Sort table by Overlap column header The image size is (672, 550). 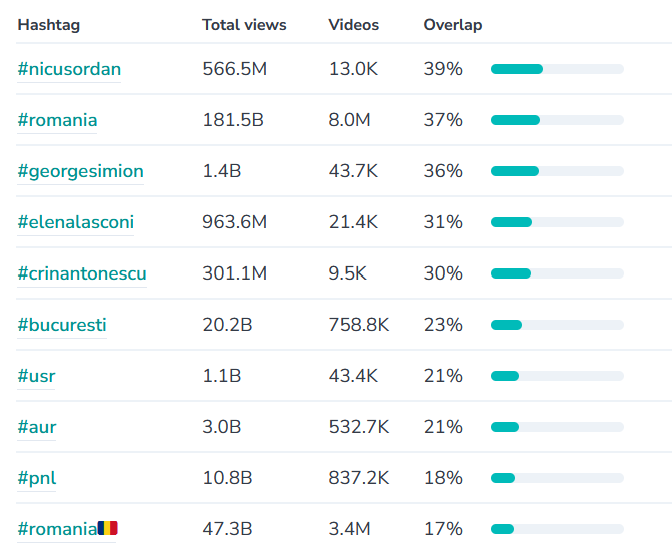point(452,25)
